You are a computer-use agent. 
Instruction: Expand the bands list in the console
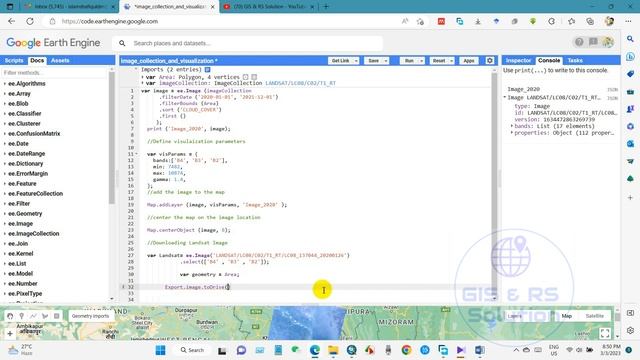click(x=512, y=126)
